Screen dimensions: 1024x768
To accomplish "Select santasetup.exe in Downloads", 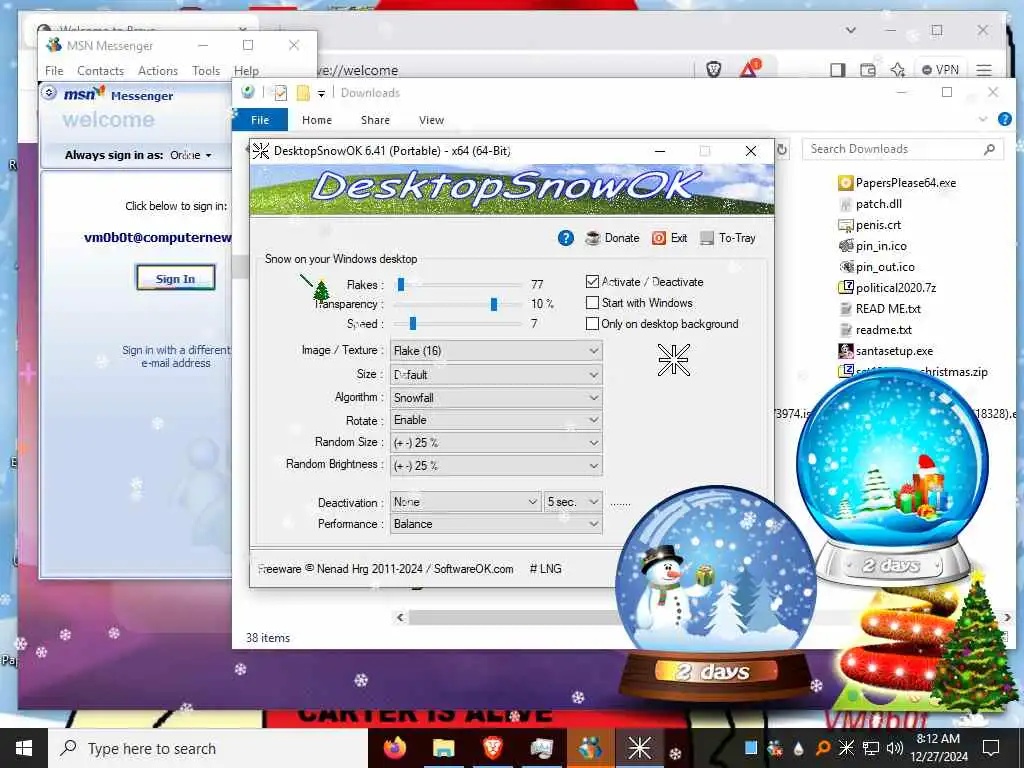I will (886, 351).
